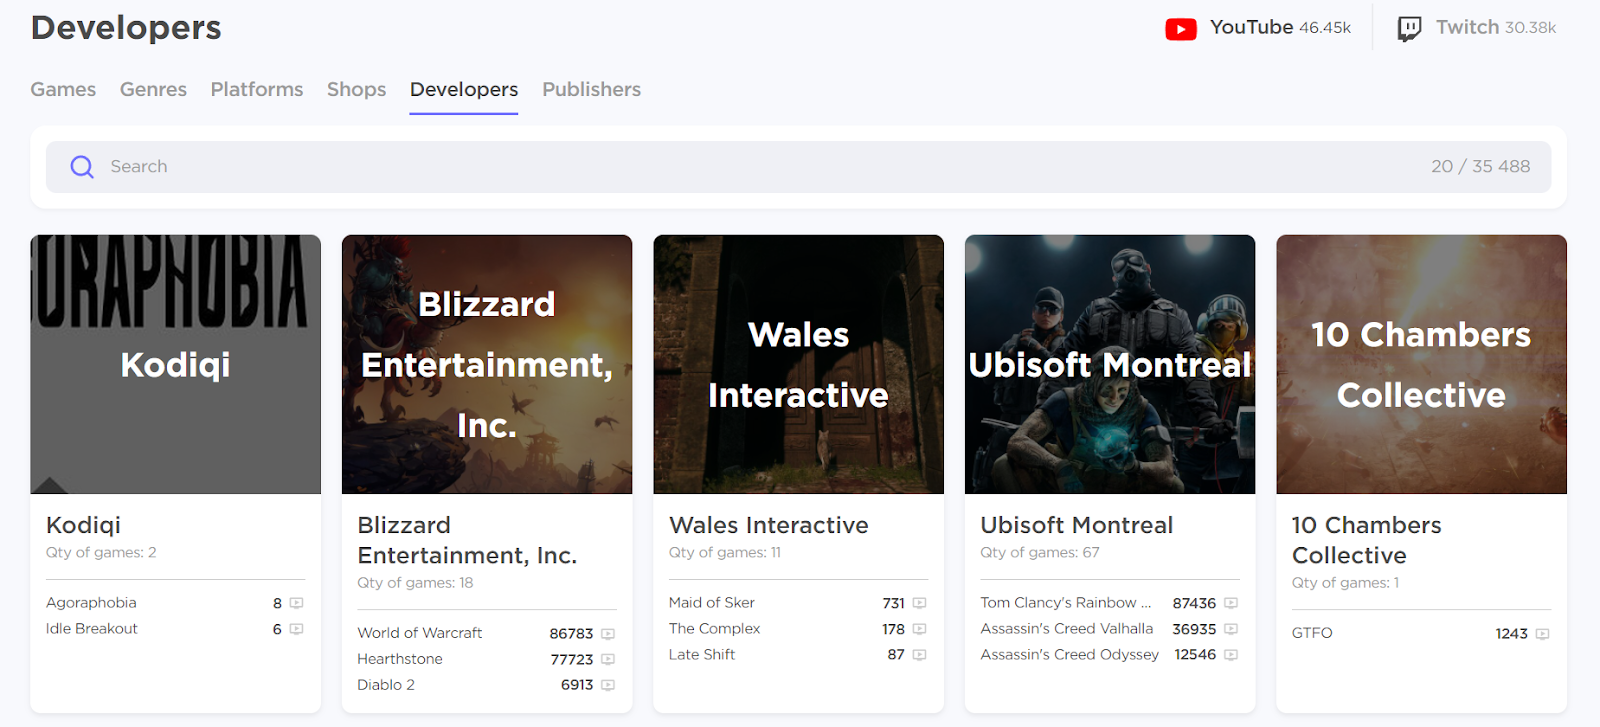Open the Kodiqi cover image
The image size is (1600, 727).
pyautogui.click(x=176, y=364)
